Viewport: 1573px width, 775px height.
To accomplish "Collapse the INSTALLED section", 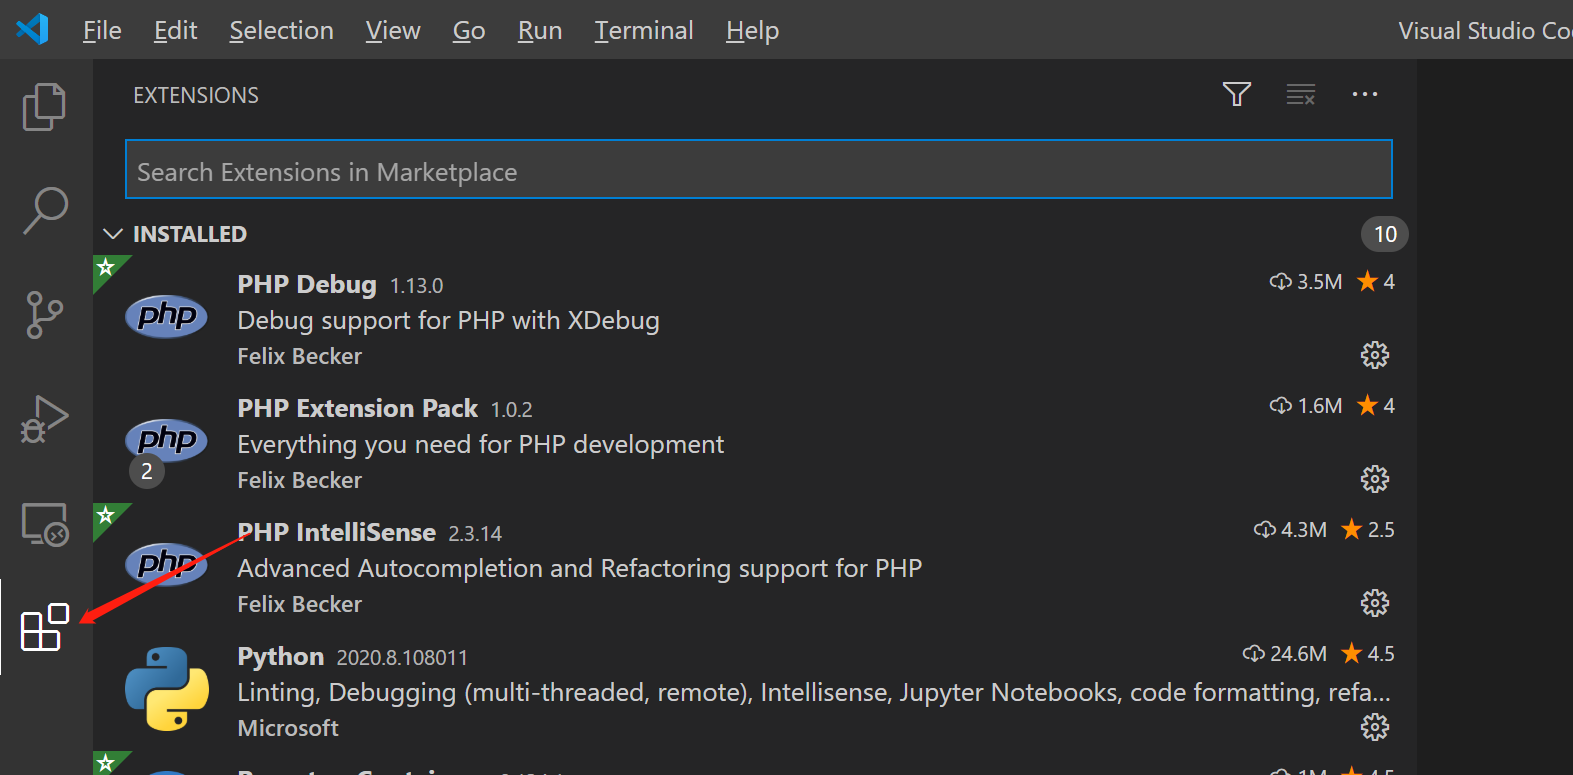I will (113, 234).
